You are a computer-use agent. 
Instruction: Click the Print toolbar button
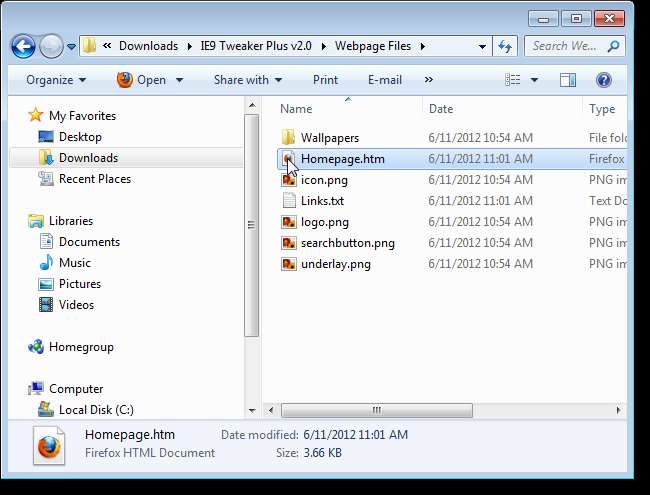pyautogui.click(x=325, y=80)
